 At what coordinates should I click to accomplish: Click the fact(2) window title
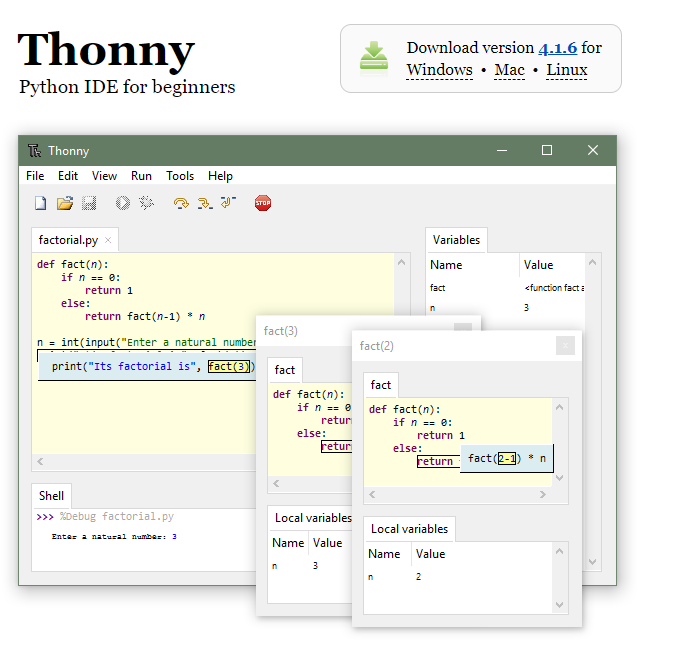click(x=377, y=346)
